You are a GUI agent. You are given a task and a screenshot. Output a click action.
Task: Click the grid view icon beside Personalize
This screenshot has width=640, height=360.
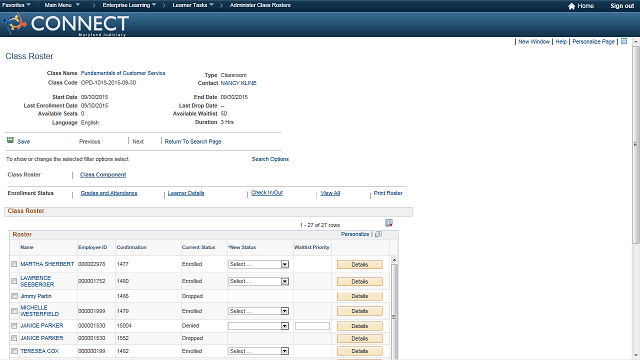378,234
